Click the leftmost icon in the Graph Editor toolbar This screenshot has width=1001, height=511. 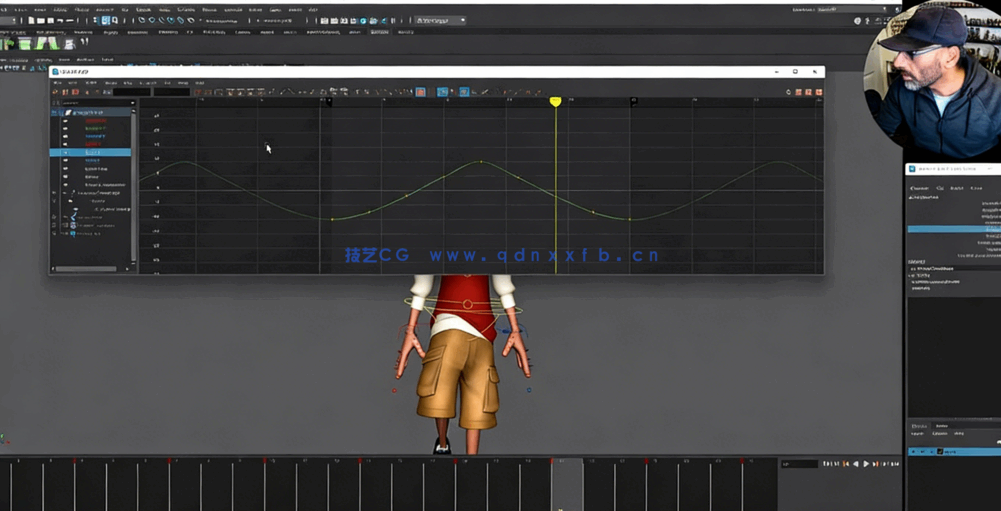(57, 92)
